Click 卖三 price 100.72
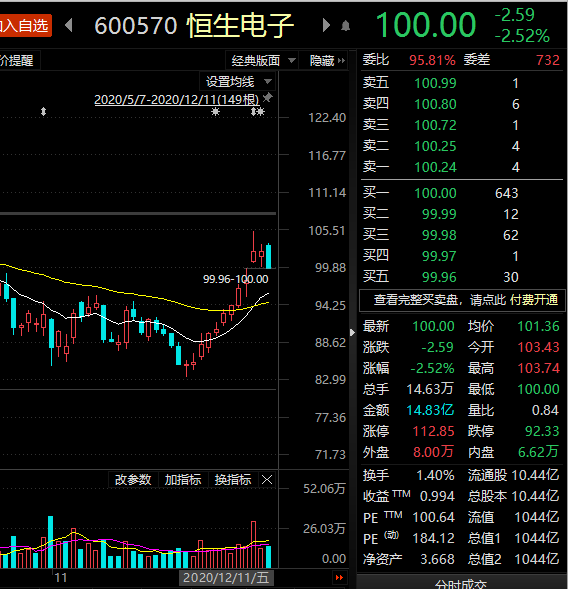The image size is (568, 589). tap(435, 125)
